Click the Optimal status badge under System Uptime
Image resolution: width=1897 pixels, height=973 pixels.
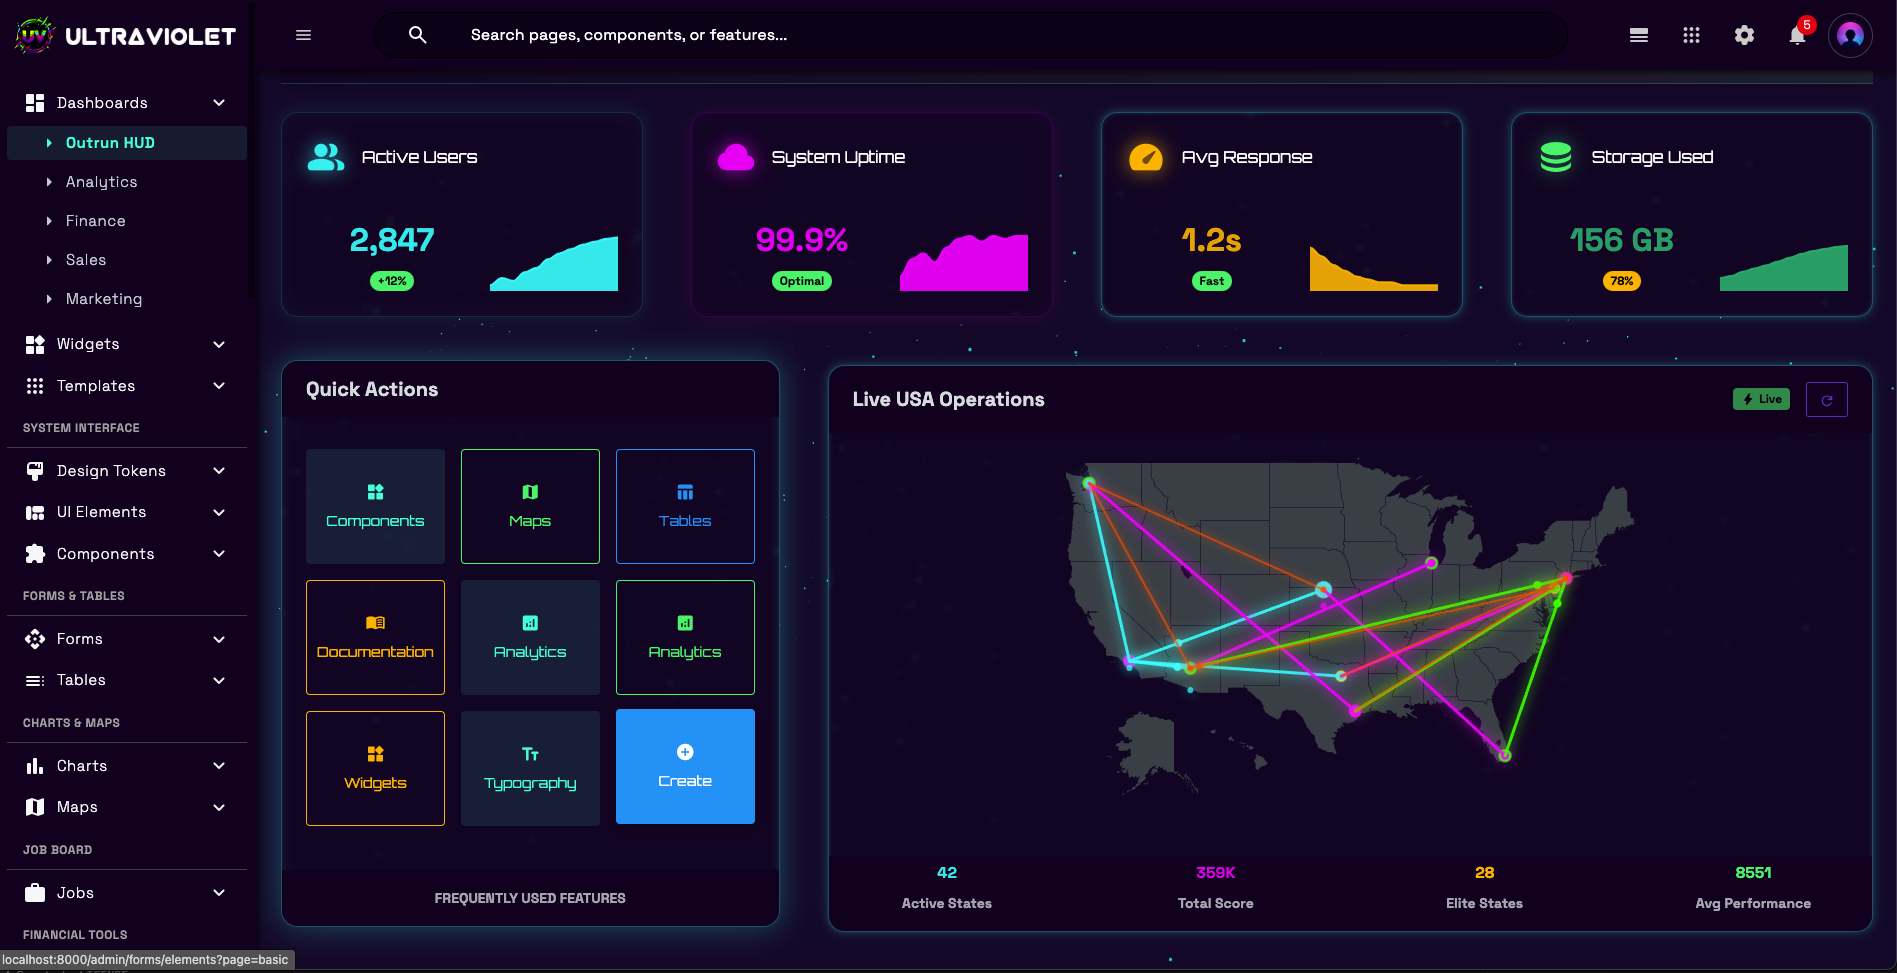click(801, 281)
